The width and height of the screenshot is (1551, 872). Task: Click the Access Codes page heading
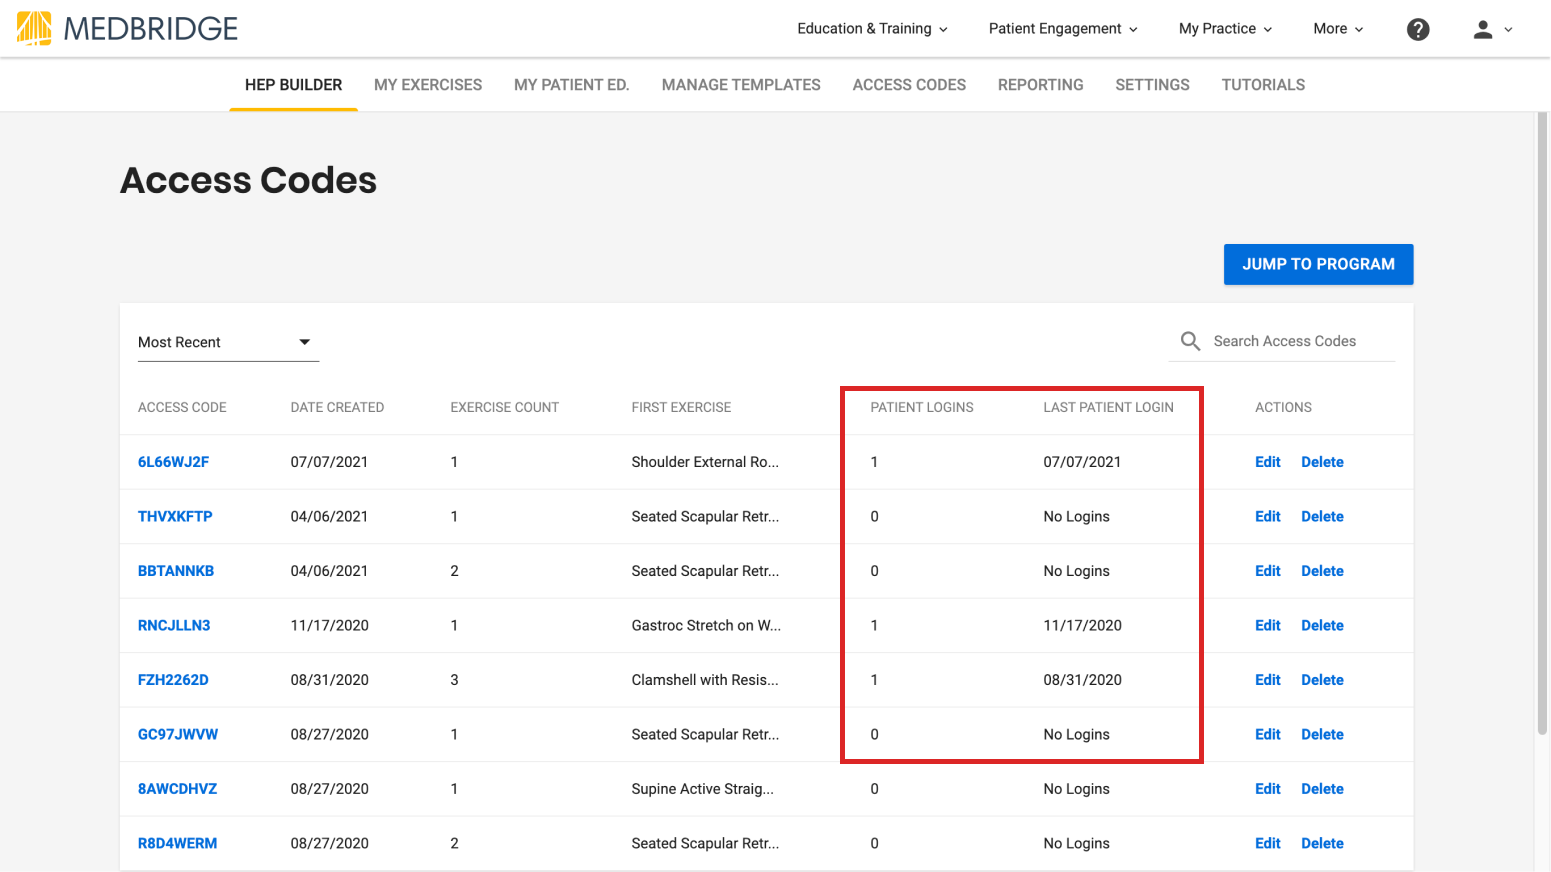coord(249,181)
